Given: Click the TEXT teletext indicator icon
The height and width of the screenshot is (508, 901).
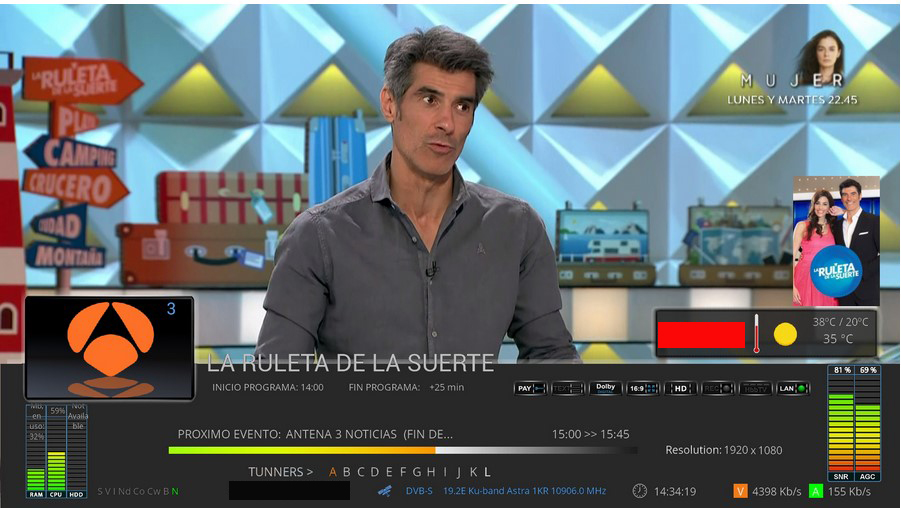Looking at the screenshot, I should (x=567, y=388).
